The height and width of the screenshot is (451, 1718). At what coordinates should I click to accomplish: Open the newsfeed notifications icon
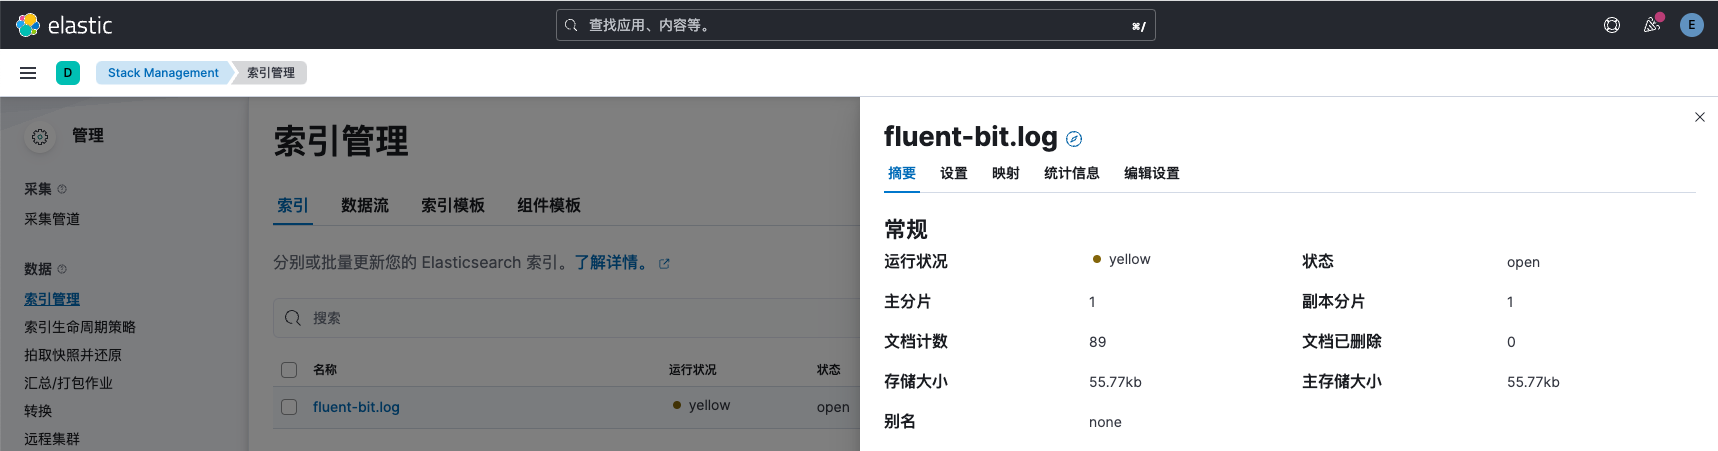(1652, 25)
